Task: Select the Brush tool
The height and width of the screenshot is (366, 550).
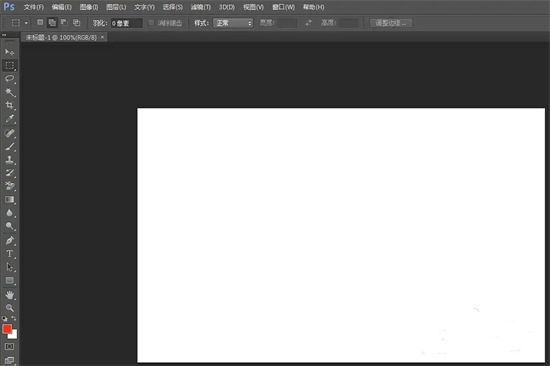Action: coord(9,146)
